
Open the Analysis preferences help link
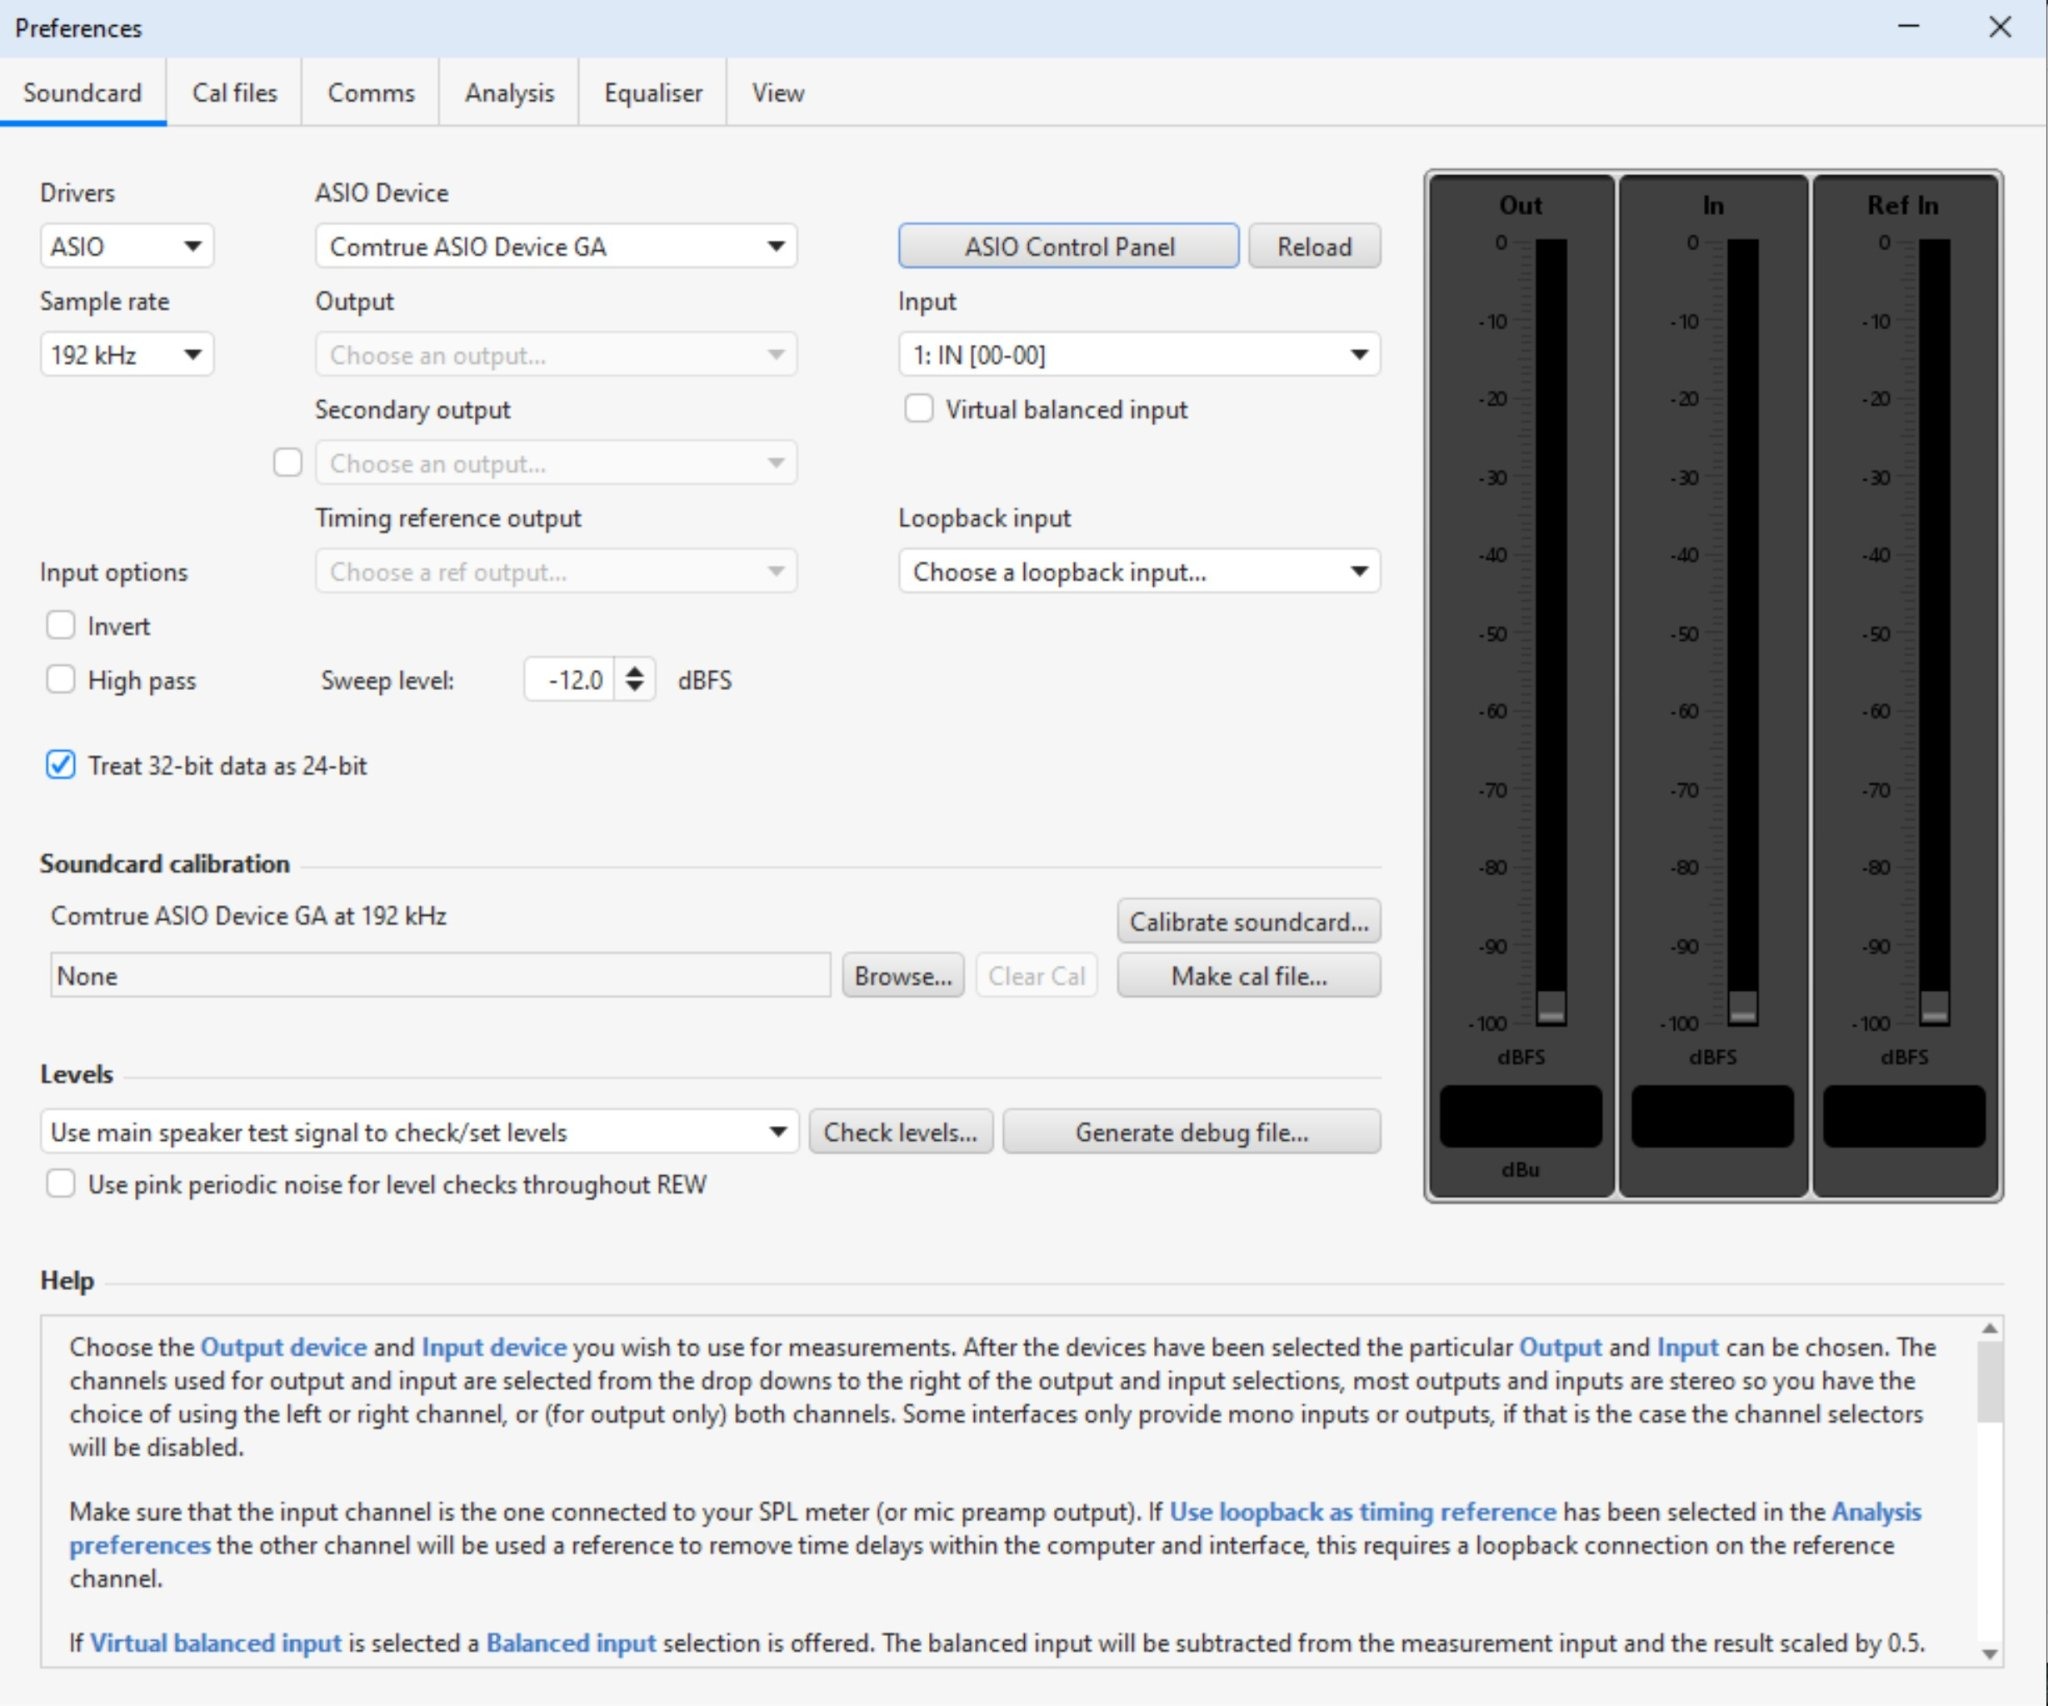click(1877, 1511)
